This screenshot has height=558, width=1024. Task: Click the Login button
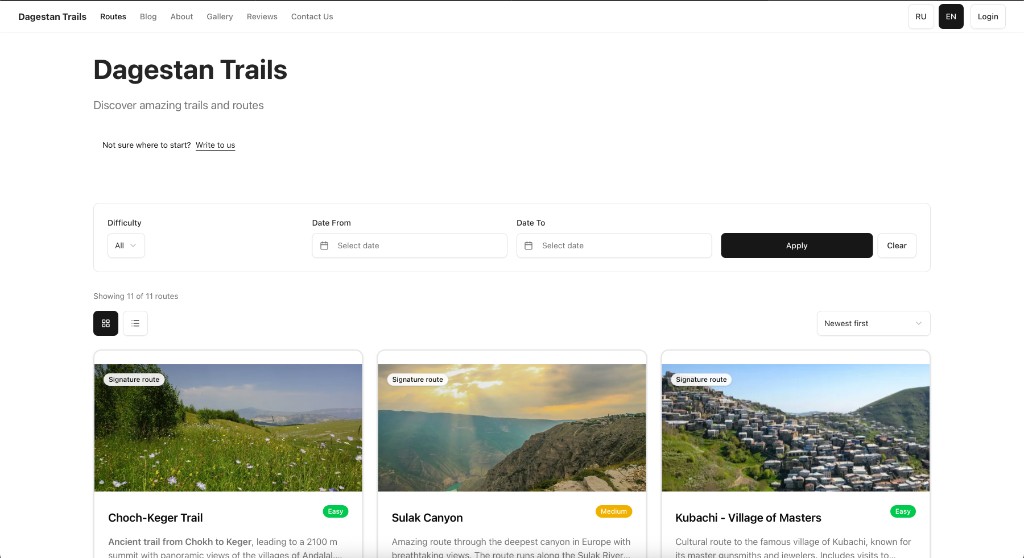point(988,17)
